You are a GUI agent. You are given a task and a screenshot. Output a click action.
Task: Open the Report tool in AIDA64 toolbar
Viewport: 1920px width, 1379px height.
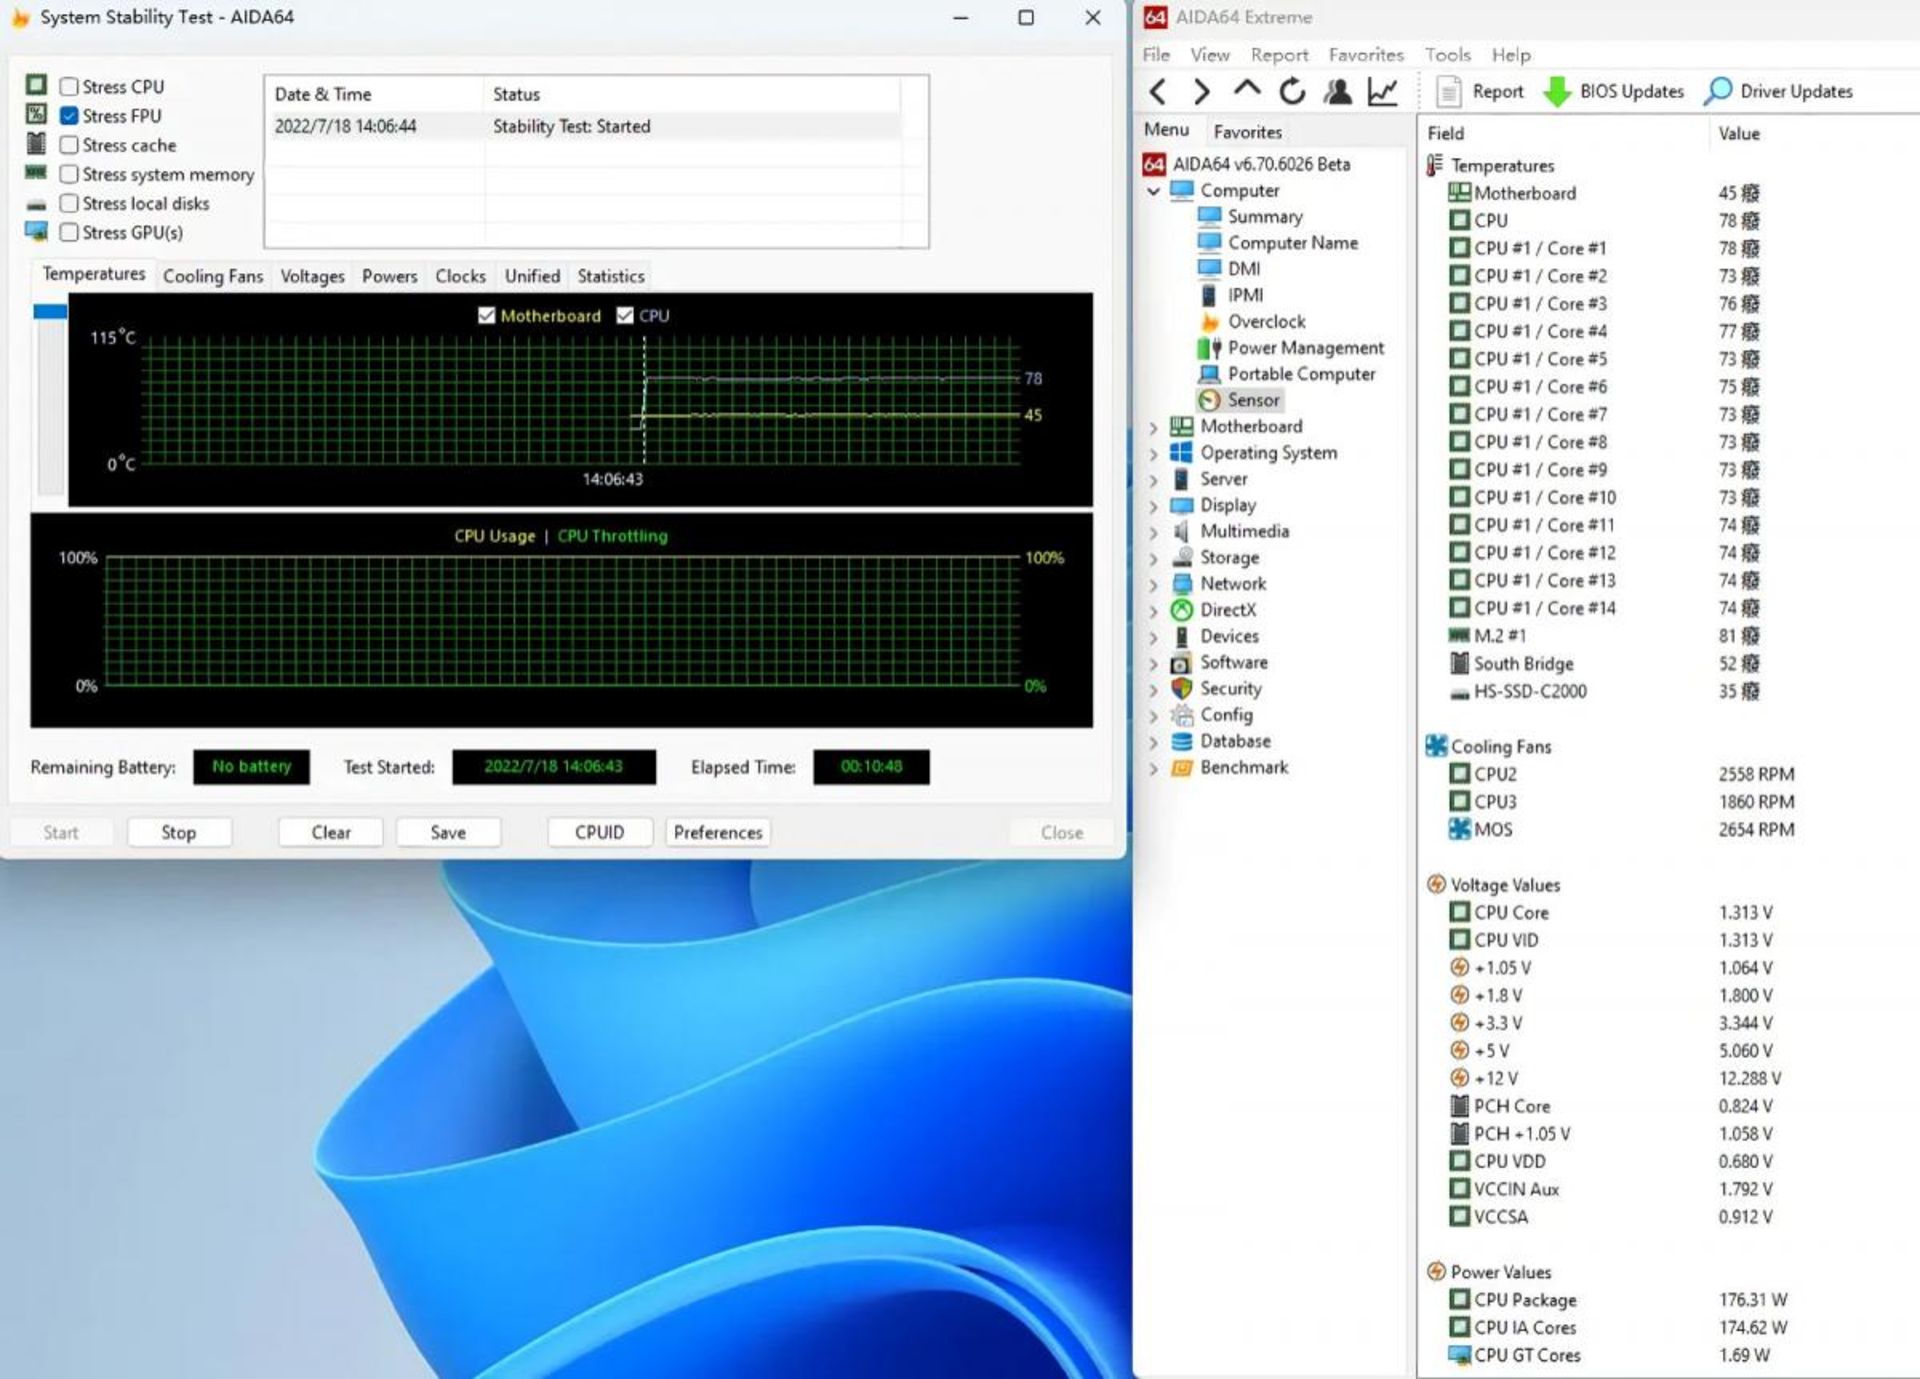1483,91
